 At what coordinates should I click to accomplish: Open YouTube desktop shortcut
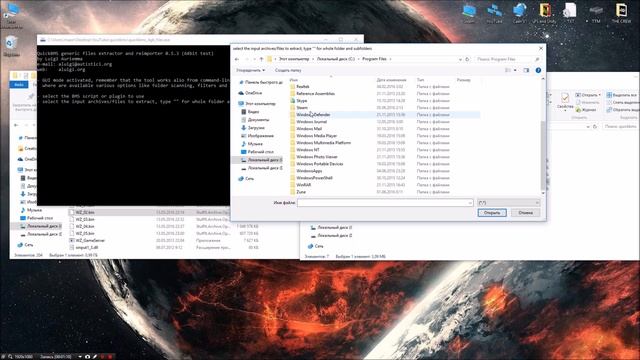pos(494,13)
